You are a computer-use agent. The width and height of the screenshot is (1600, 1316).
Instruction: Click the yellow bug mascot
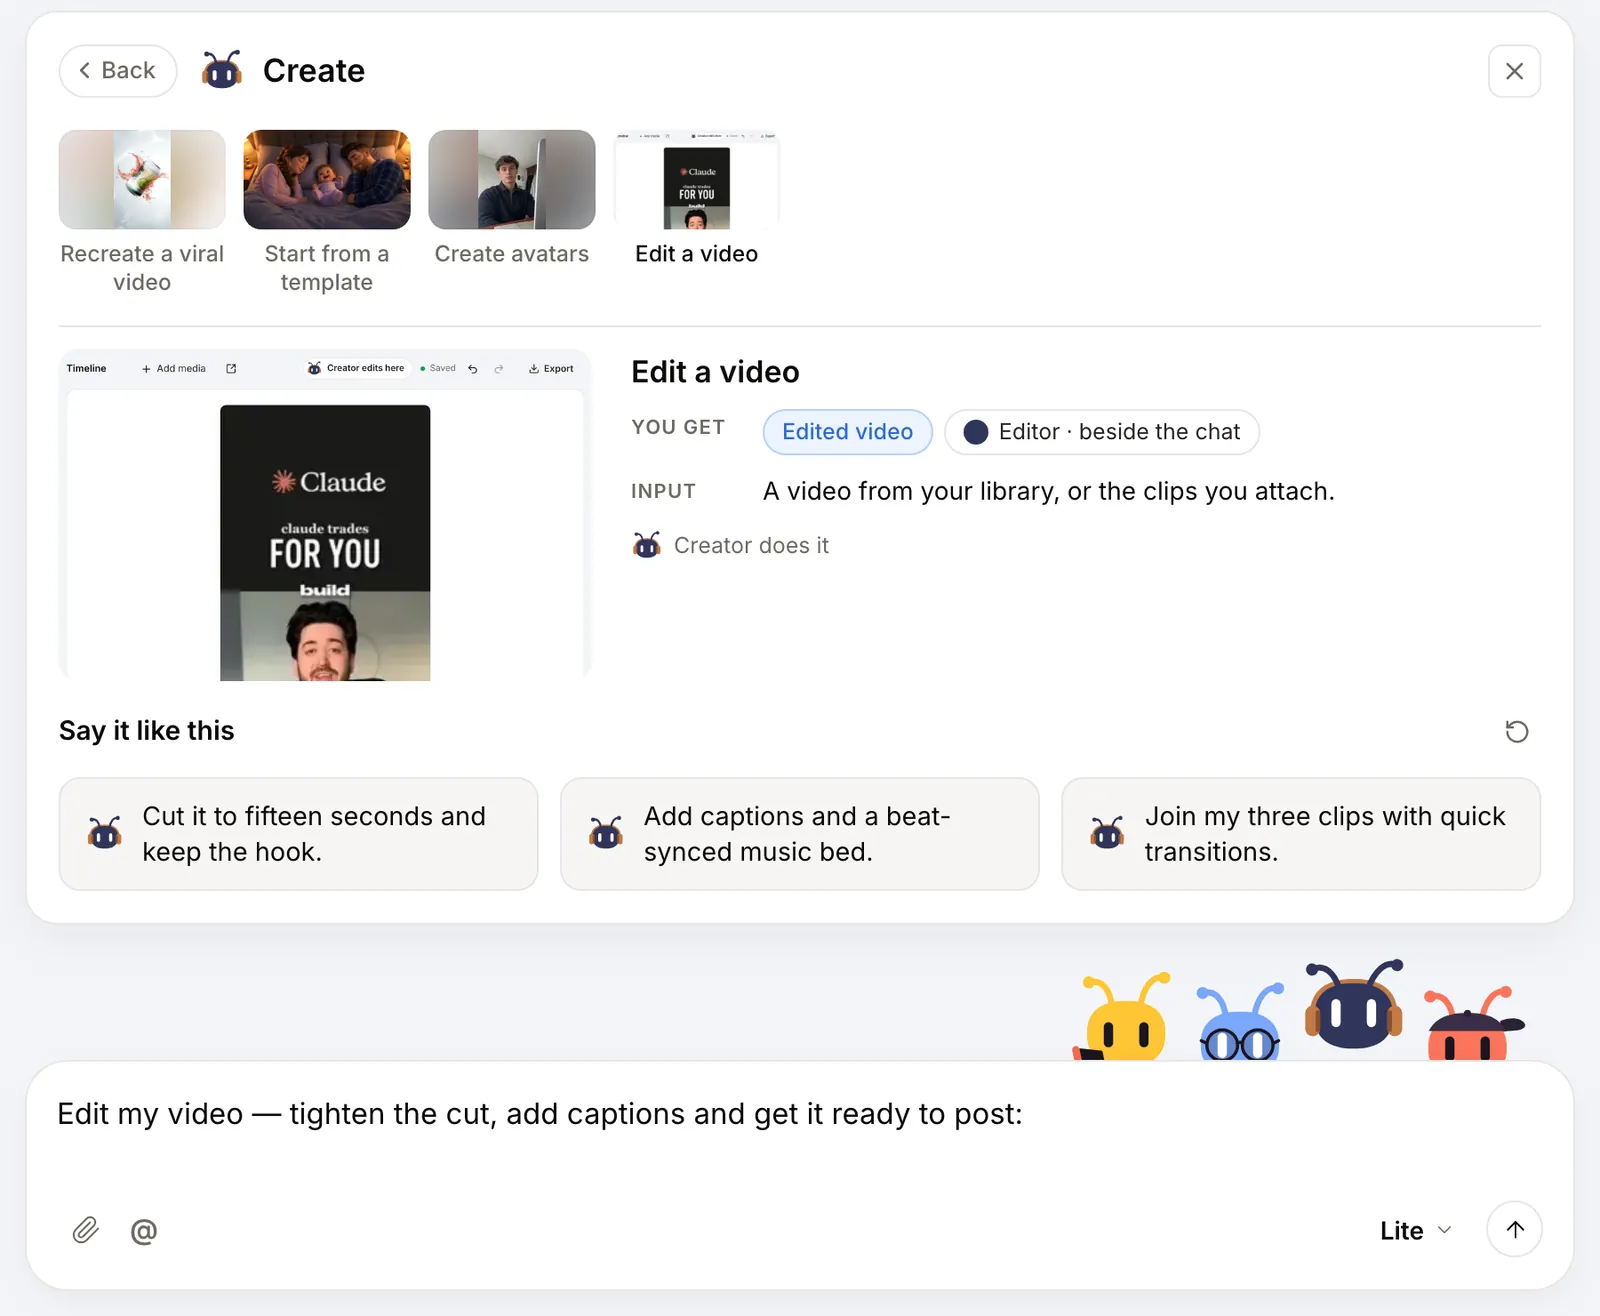(1124, 1018)
